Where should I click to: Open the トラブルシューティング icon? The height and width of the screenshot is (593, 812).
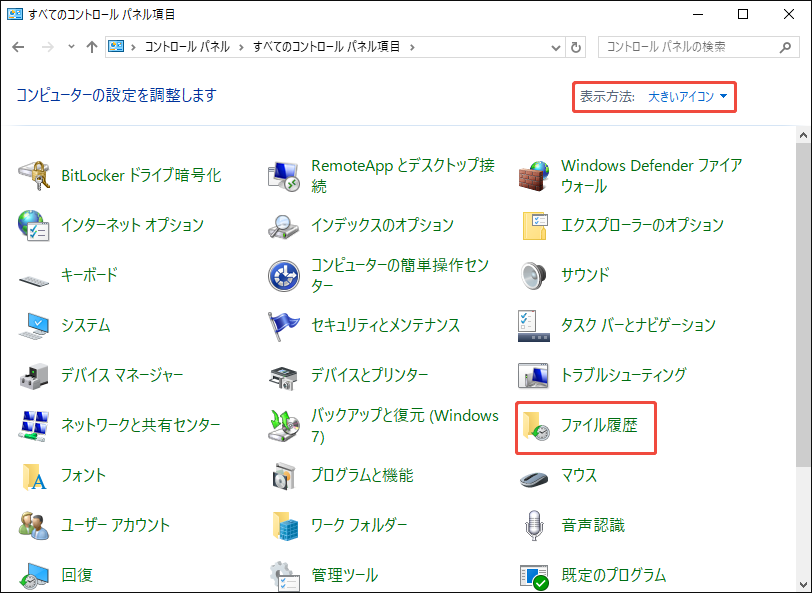click(533, 375)
